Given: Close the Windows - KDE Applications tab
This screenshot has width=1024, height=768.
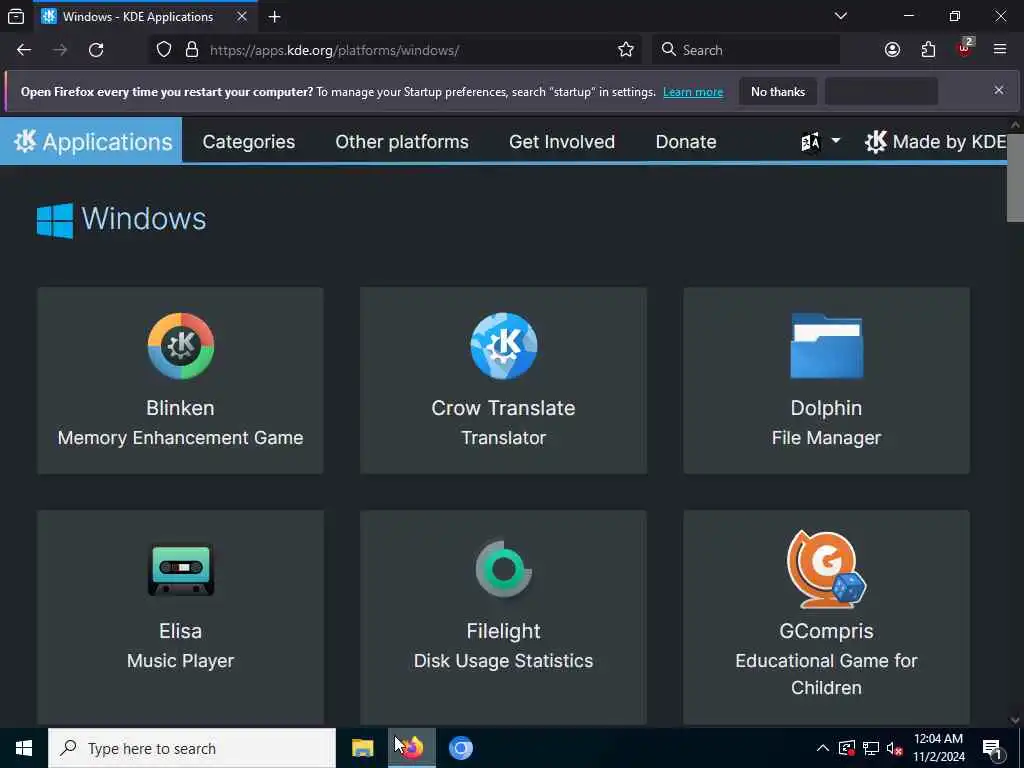Looking at the screenshot, I should (242, 16).
